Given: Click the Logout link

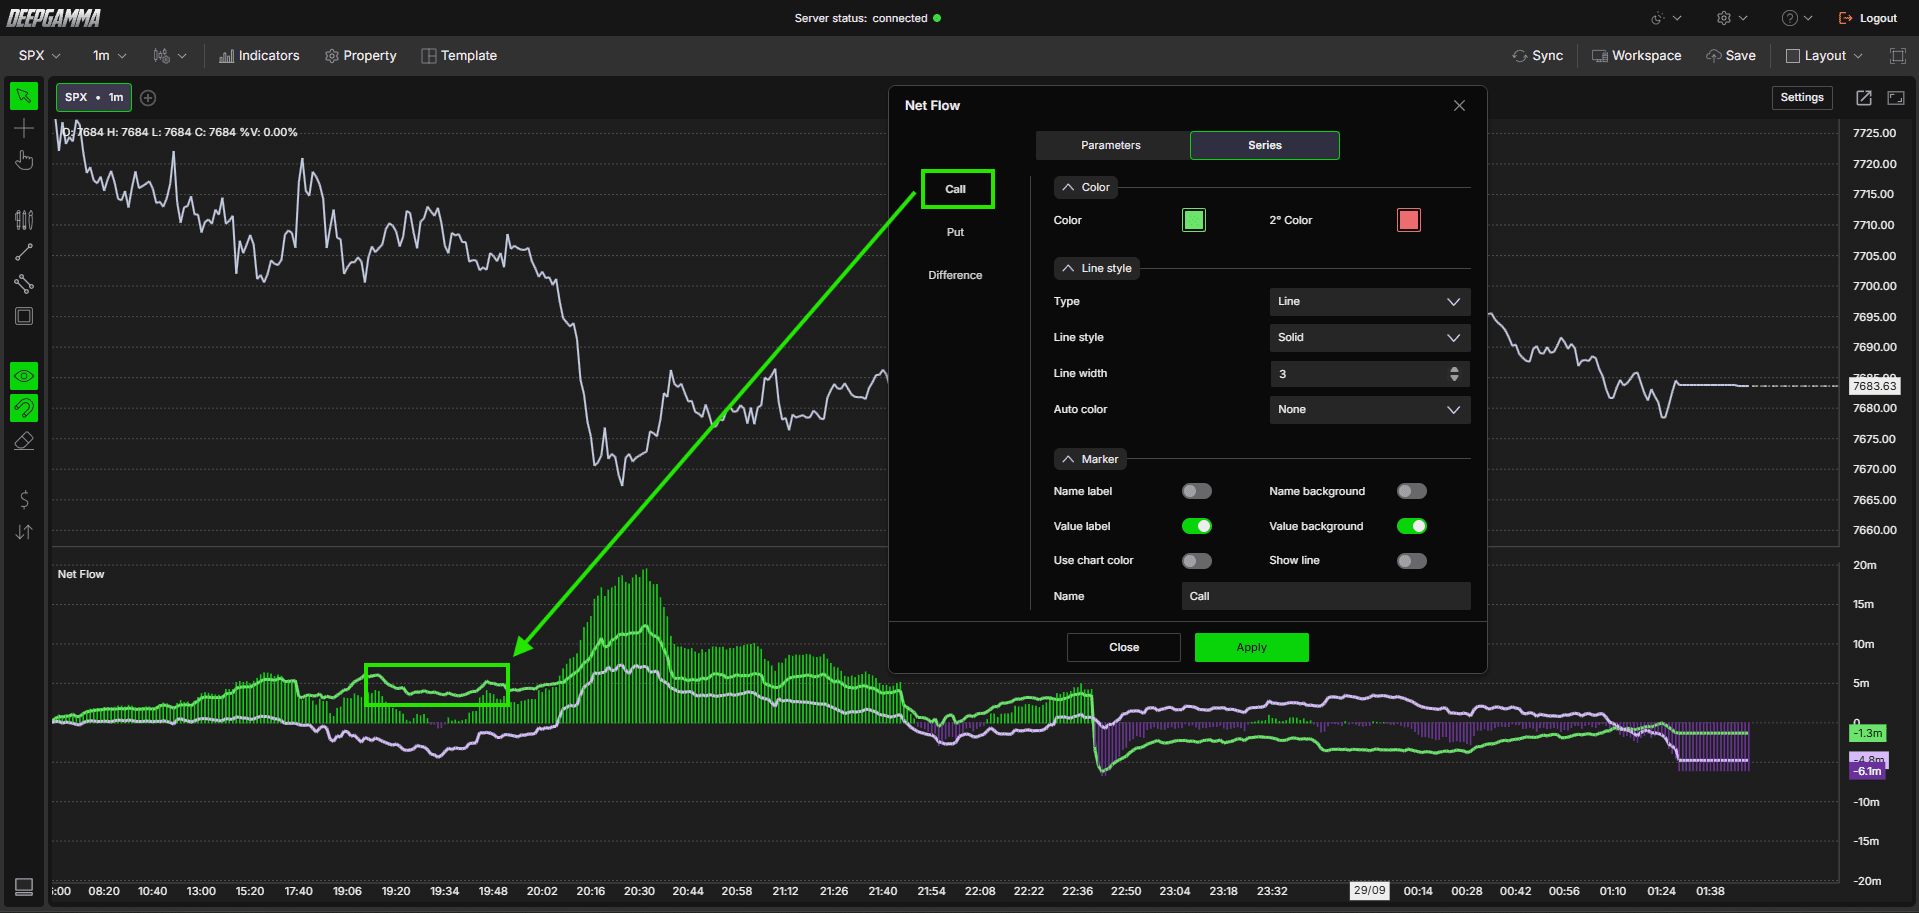Looking at the screenshot, I should pos(1868,18).
